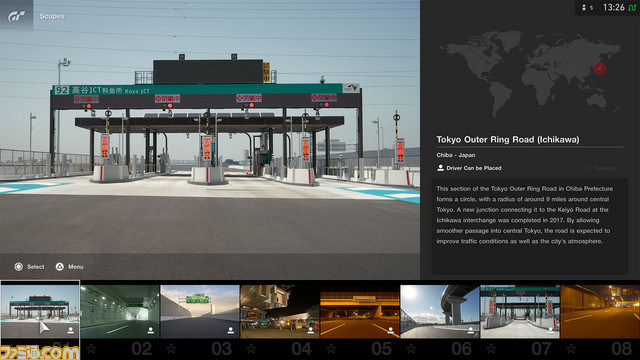Viewport: 640px width, 360px height.
Task: Click the number 06 below thumbnails
Action: tap(462, 349)
